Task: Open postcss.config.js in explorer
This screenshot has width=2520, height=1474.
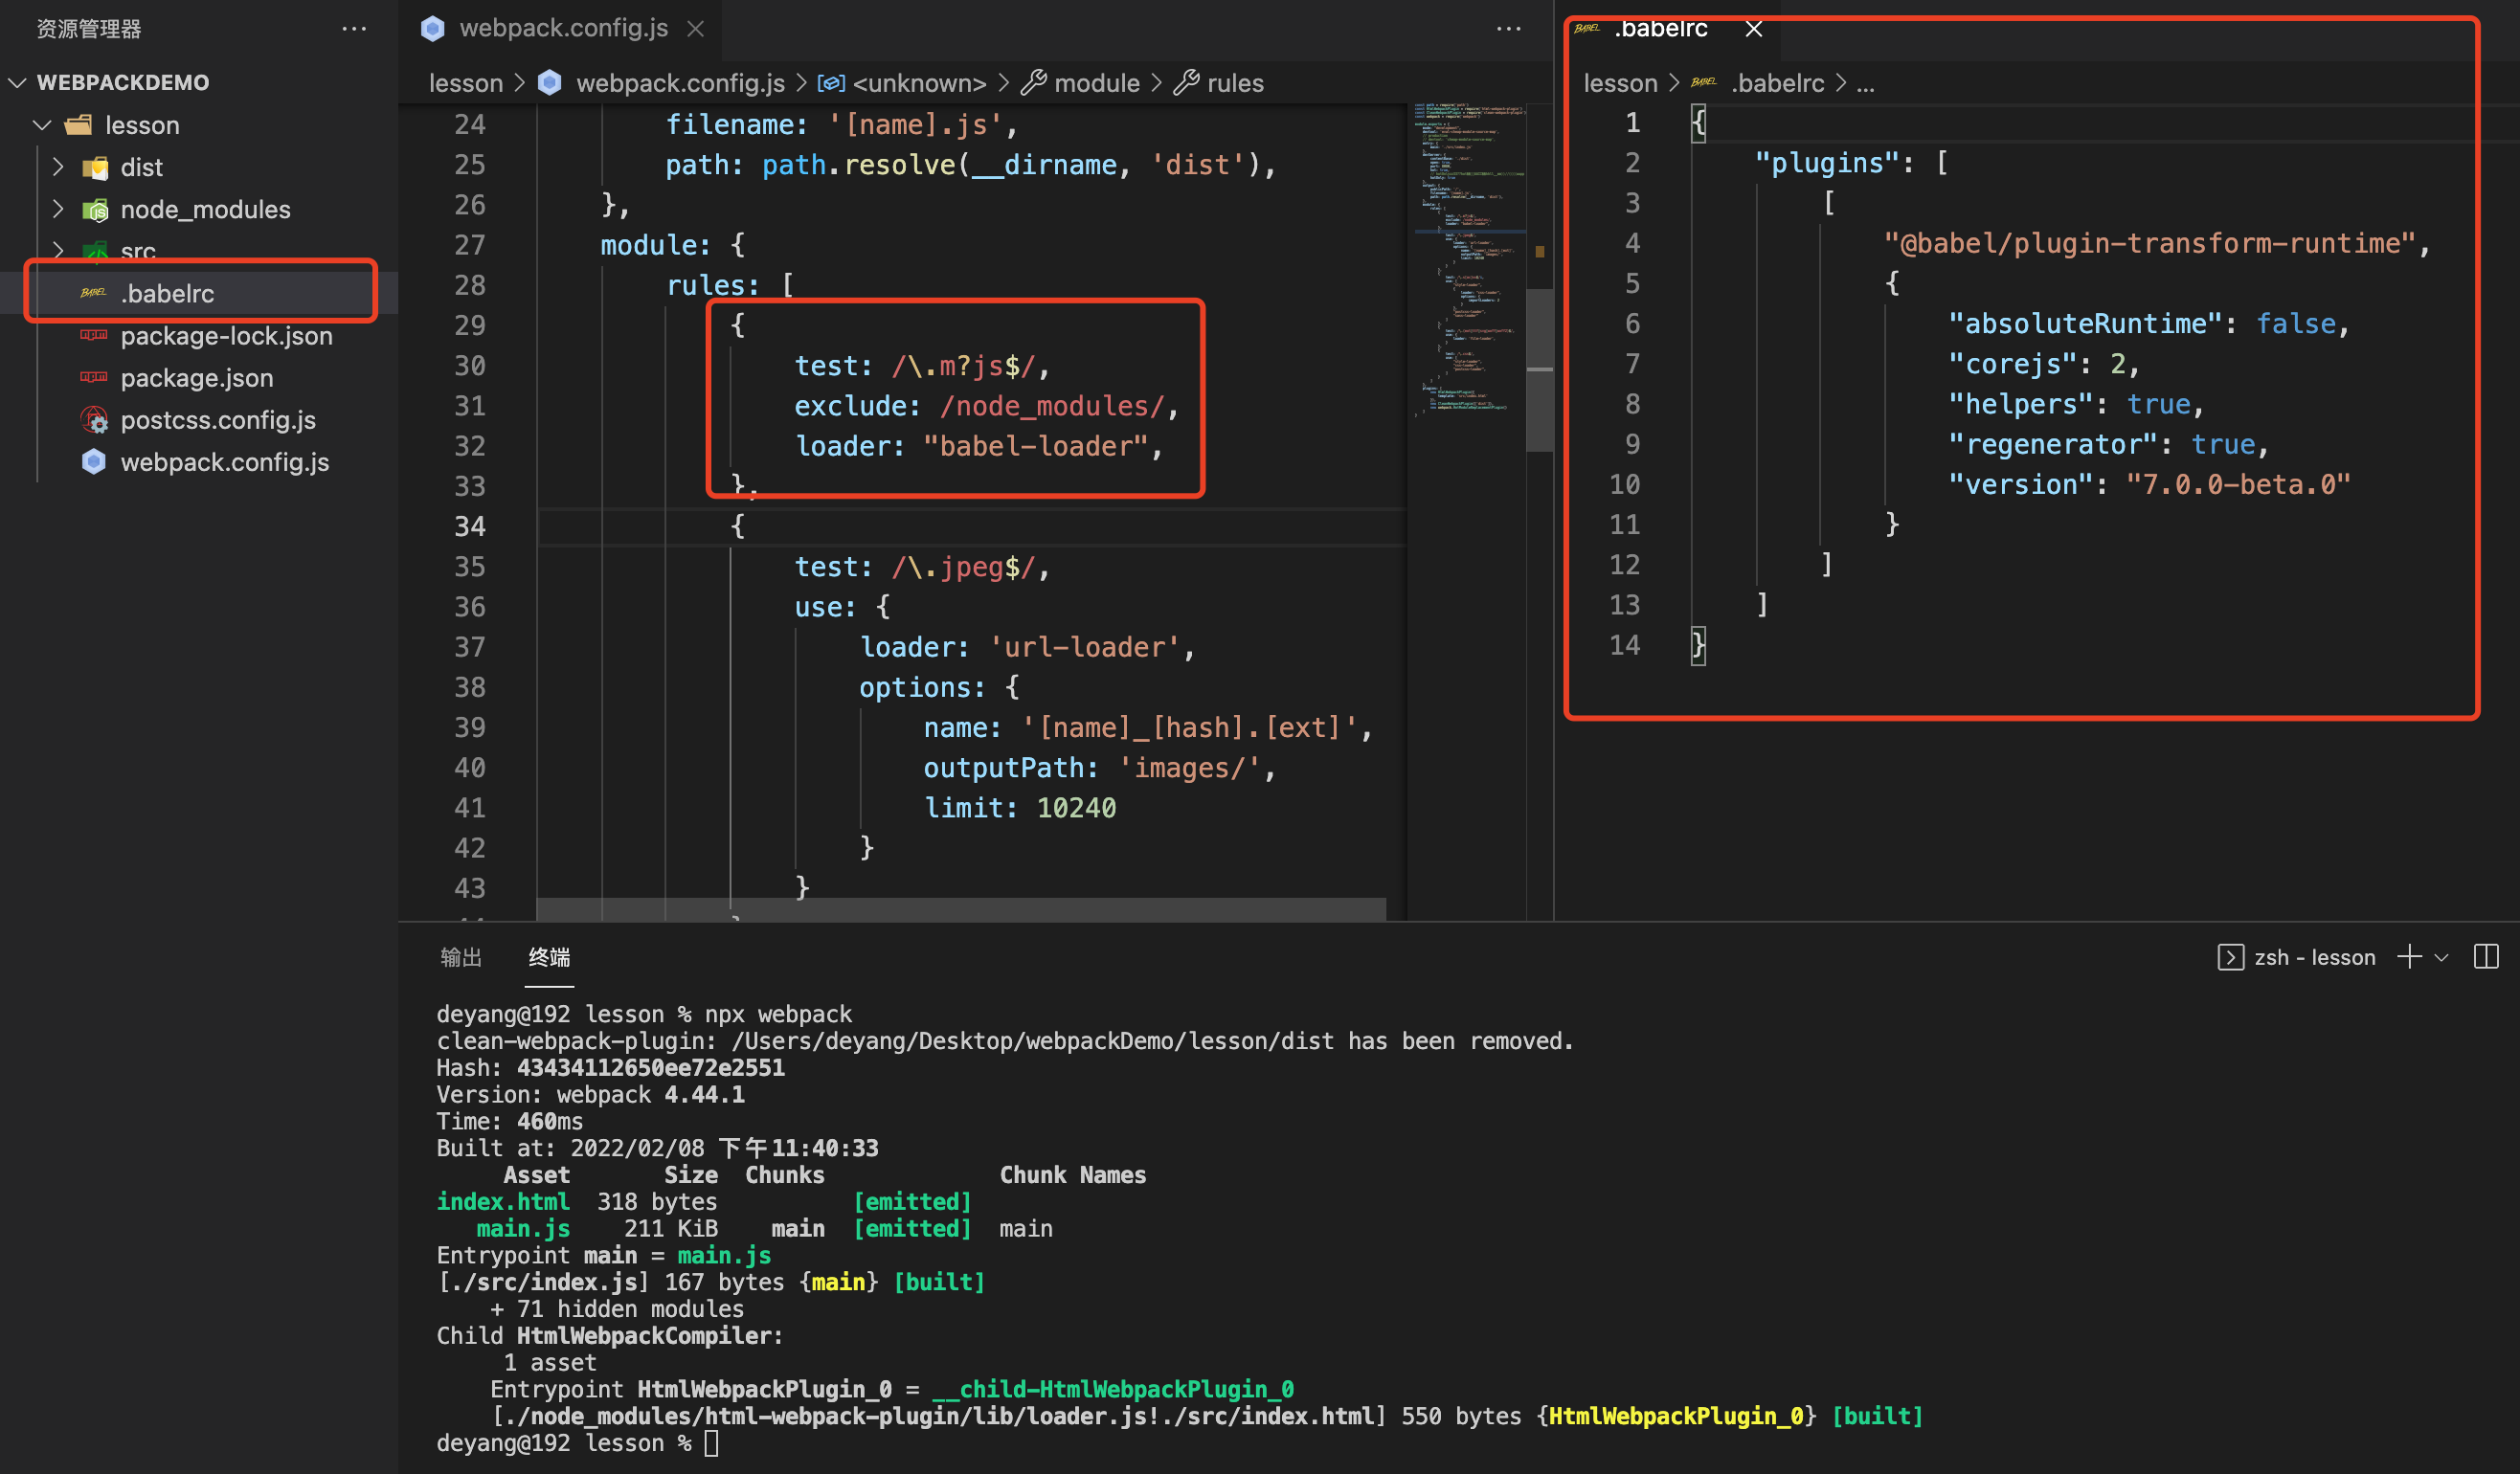Action: (218, 420)
